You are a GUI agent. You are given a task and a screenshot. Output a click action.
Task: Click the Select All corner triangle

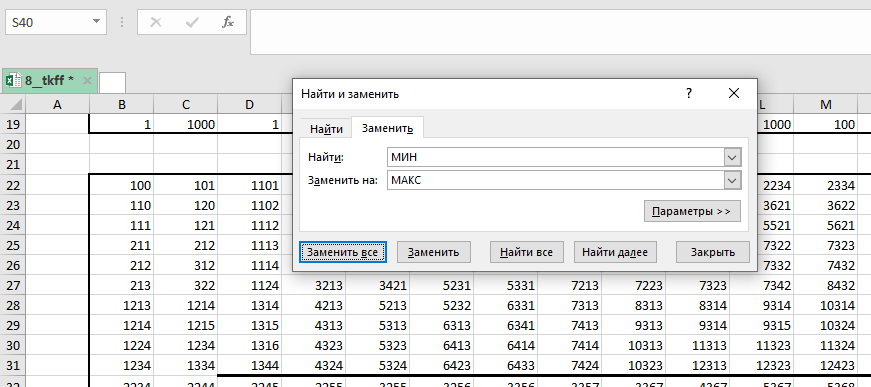pyautogui.click(x=16, y=104)
